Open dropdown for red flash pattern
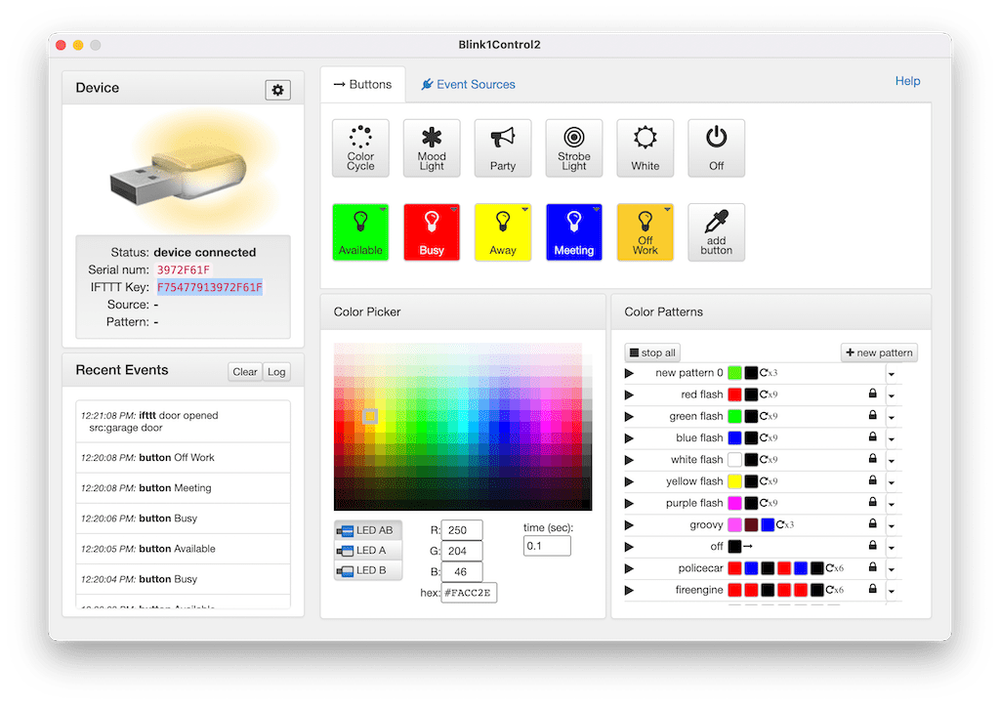Screen dimensions: 1000x705 (892, 396)
